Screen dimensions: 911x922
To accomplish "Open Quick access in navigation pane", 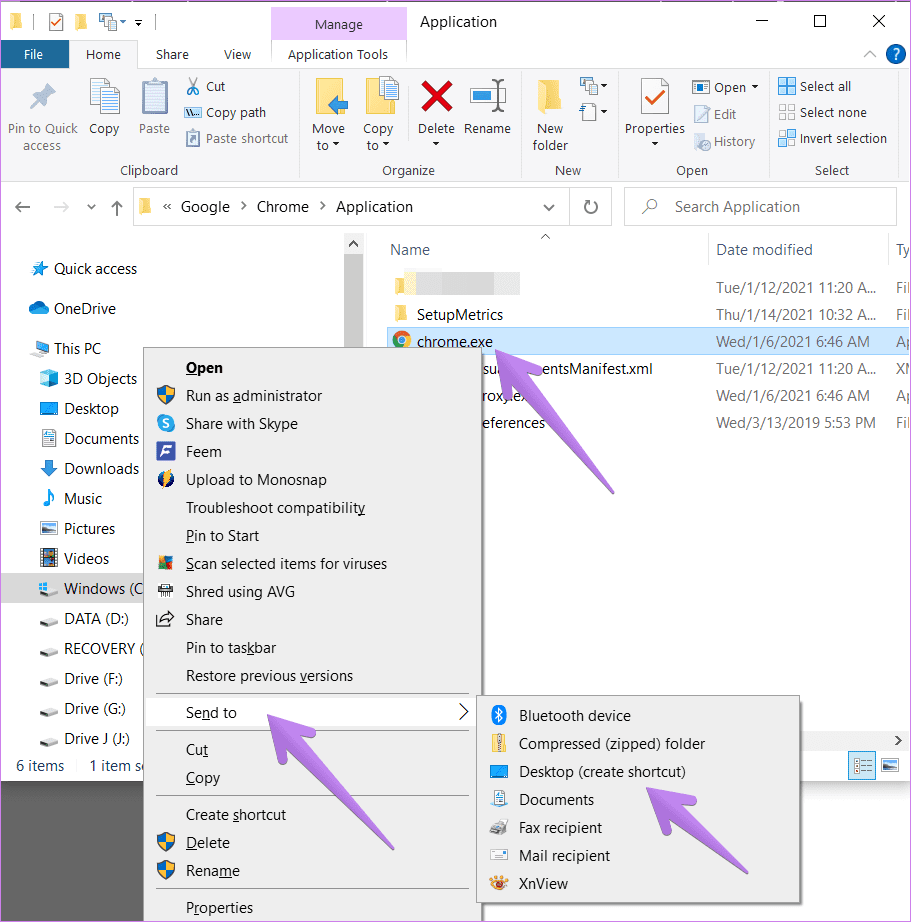I will pyautogui.click(x=95, y=269).
